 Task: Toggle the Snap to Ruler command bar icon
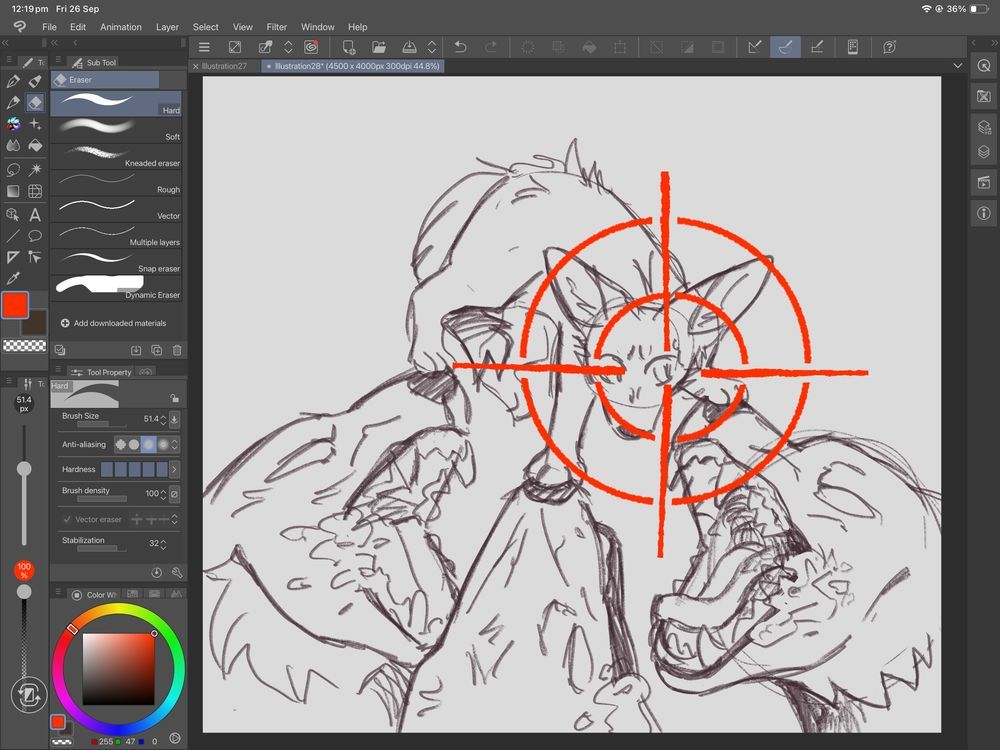pyautogui.click(x=754, y=47)
